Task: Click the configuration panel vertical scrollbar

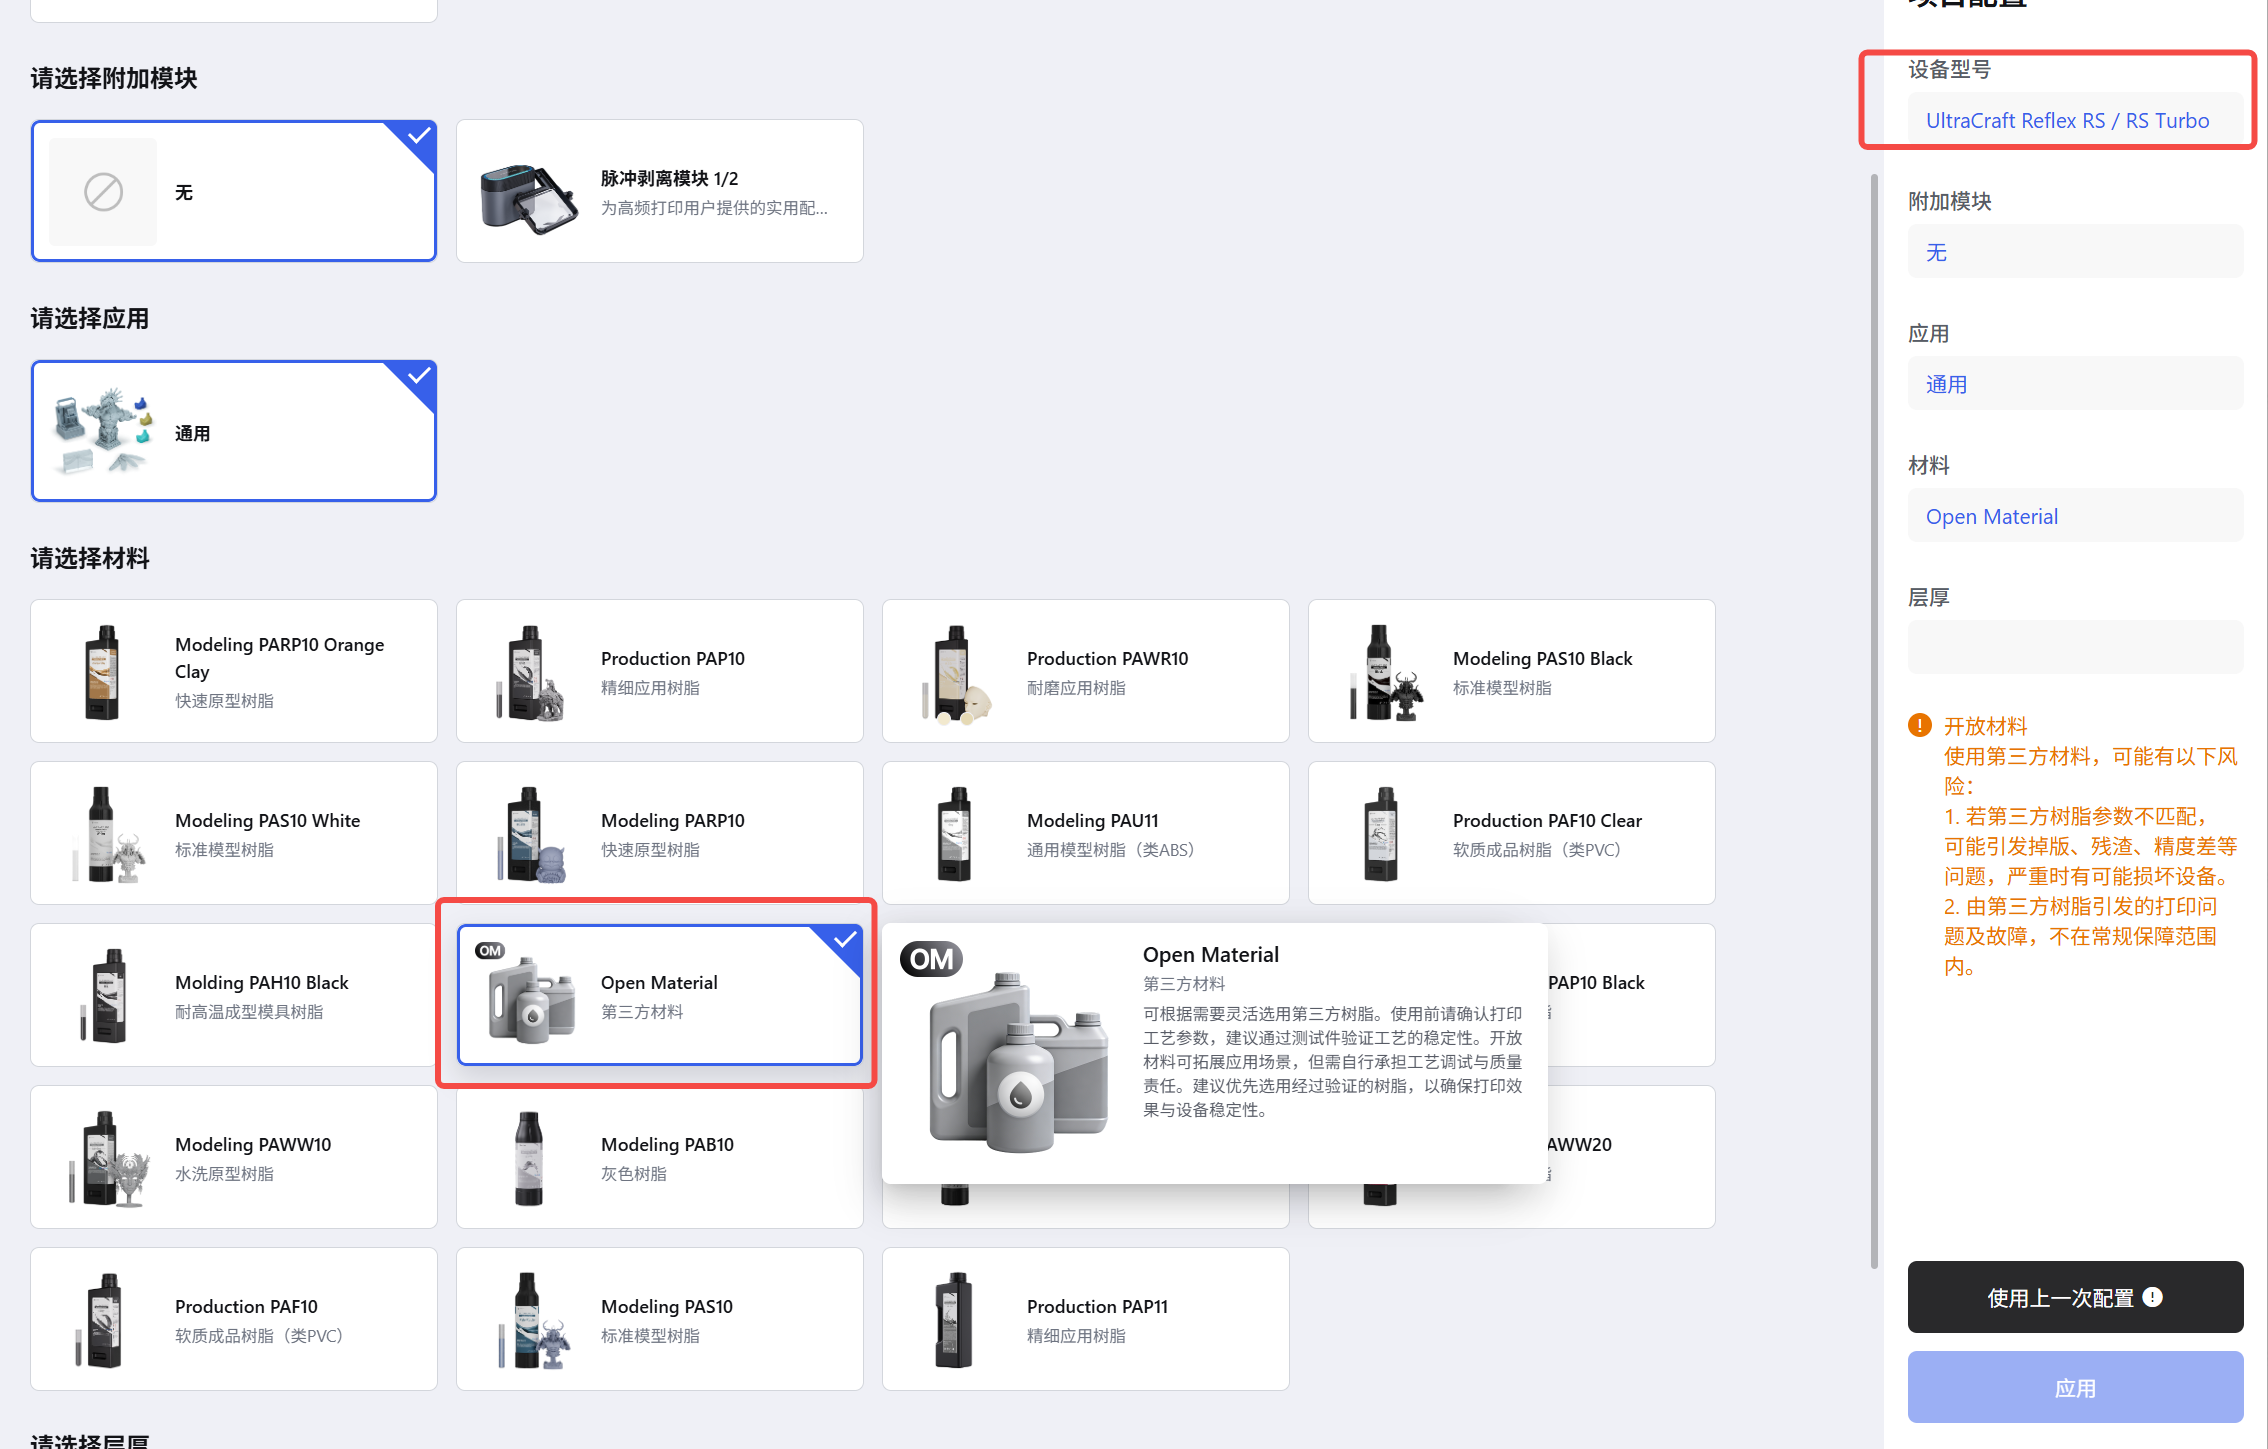Action: (1874, 720)
